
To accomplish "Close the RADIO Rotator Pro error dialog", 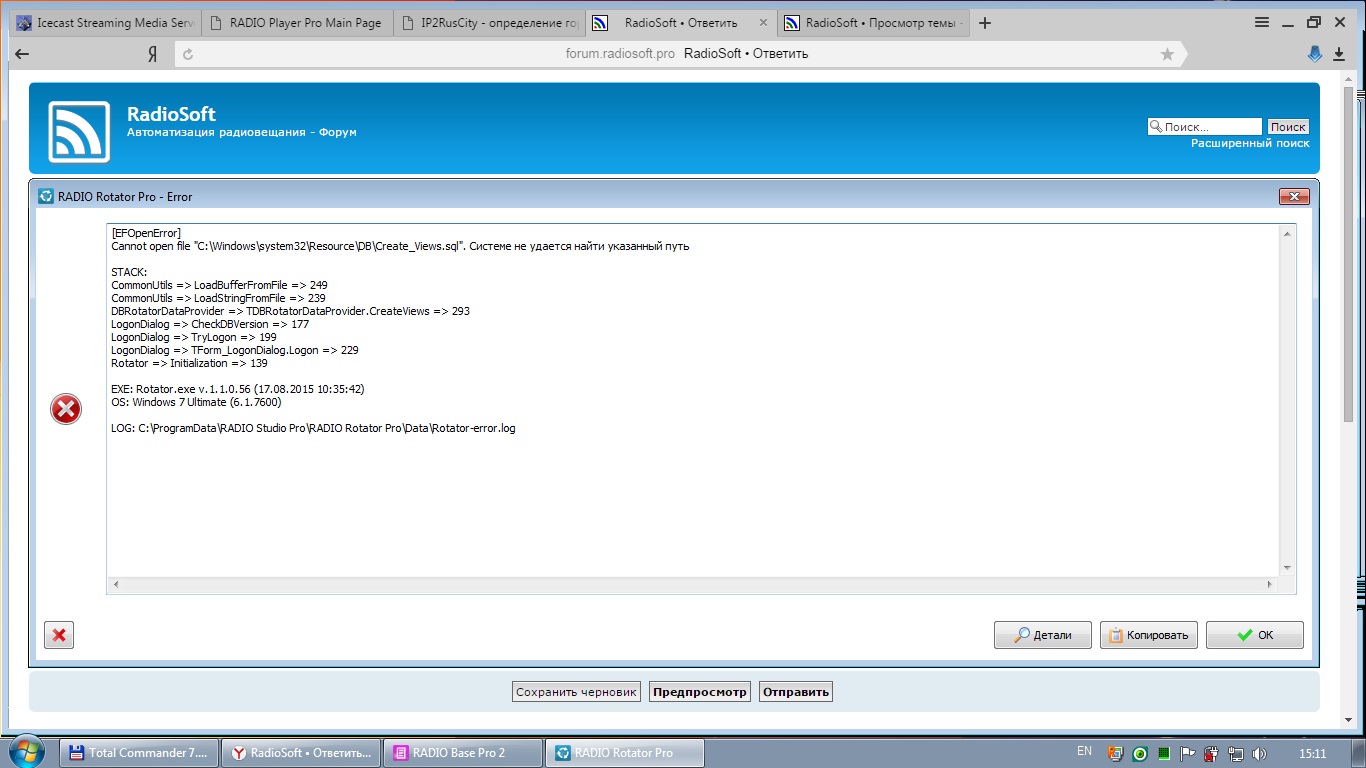I will point(1294,196).
